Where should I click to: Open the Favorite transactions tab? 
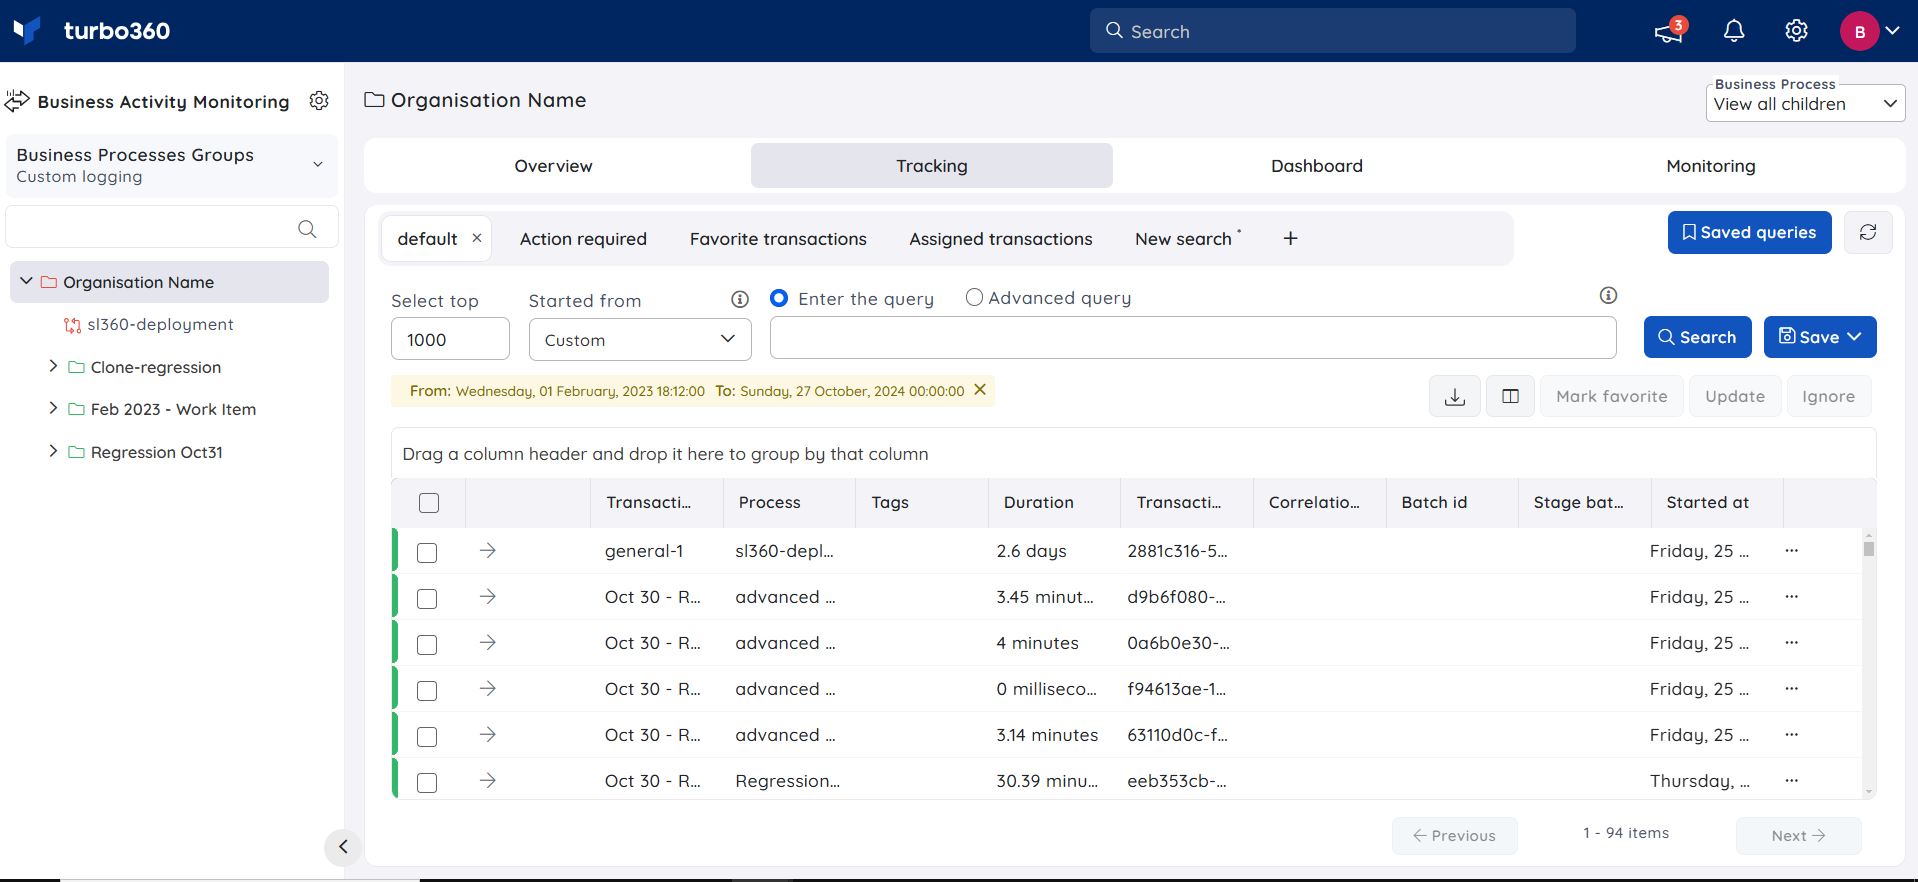(778, 239)
